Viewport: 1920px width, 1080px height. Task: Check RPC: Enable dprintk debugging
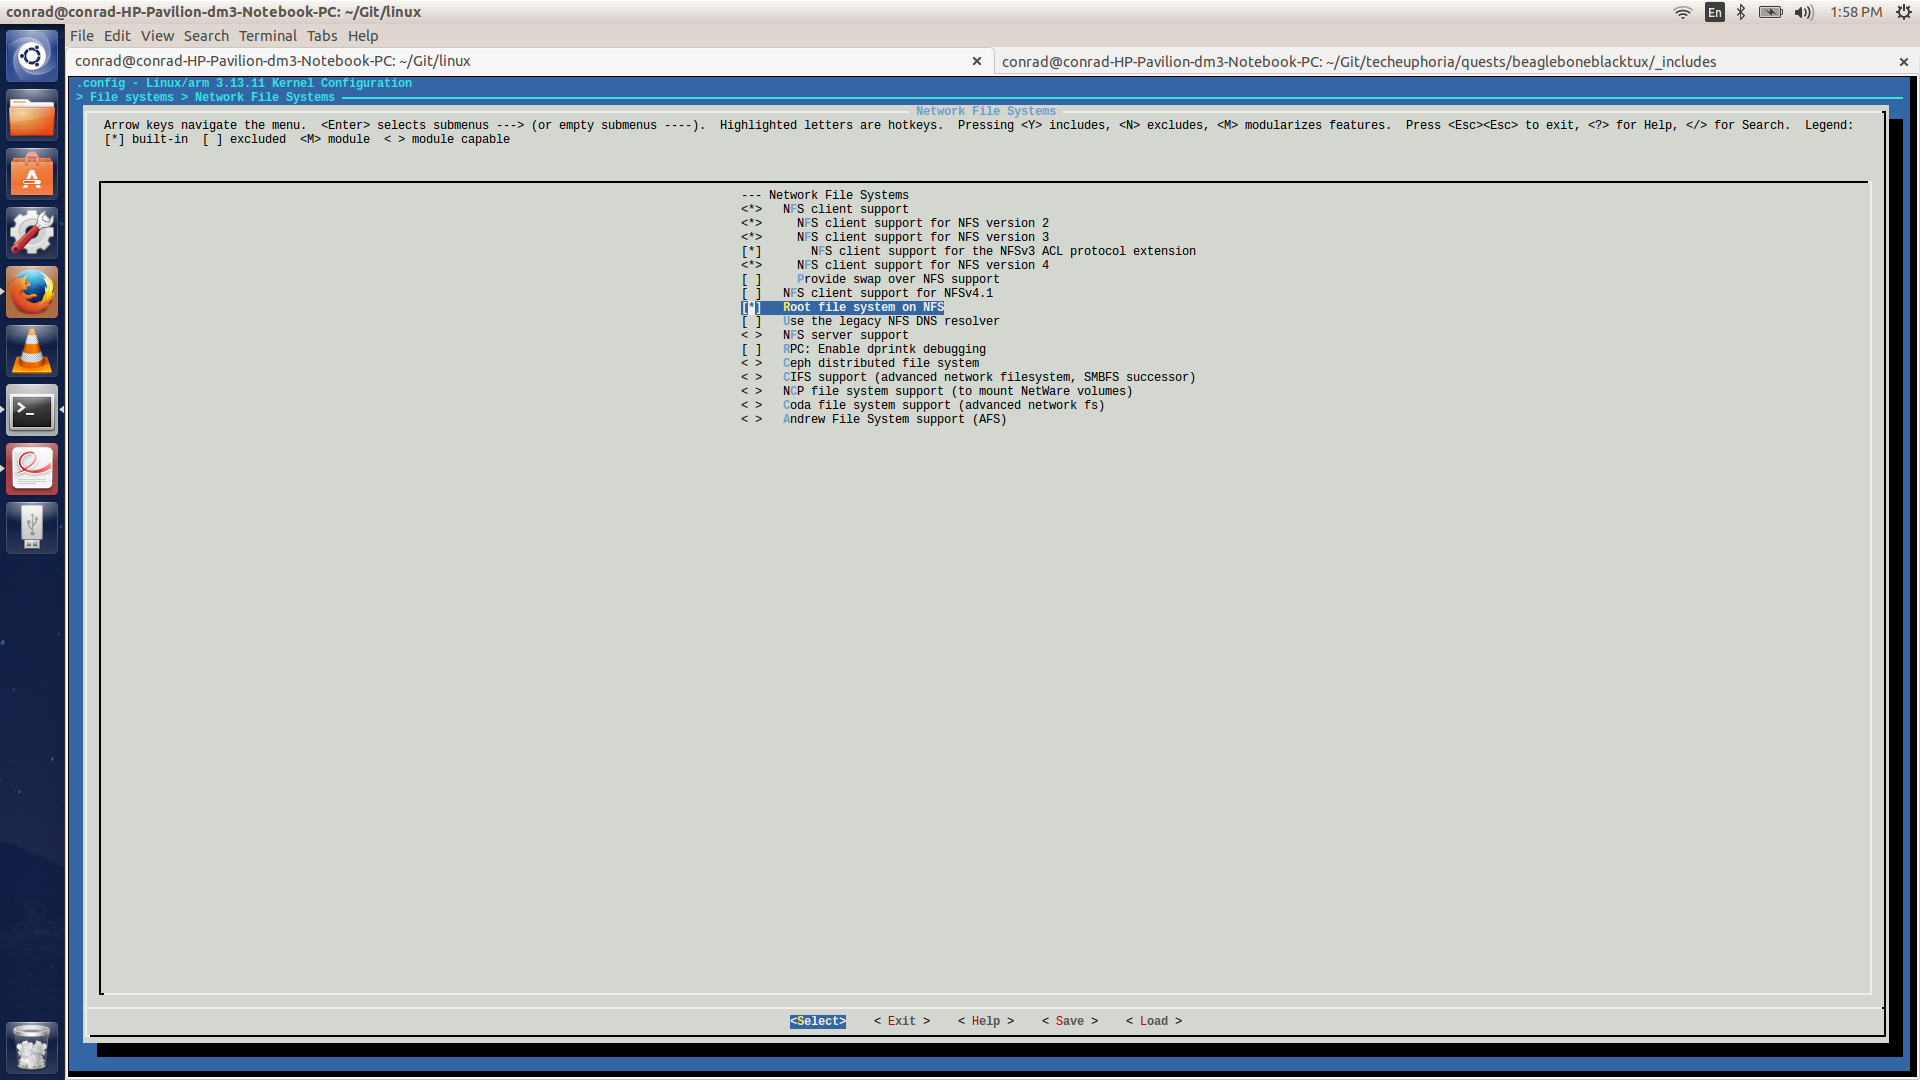point(884,349)
